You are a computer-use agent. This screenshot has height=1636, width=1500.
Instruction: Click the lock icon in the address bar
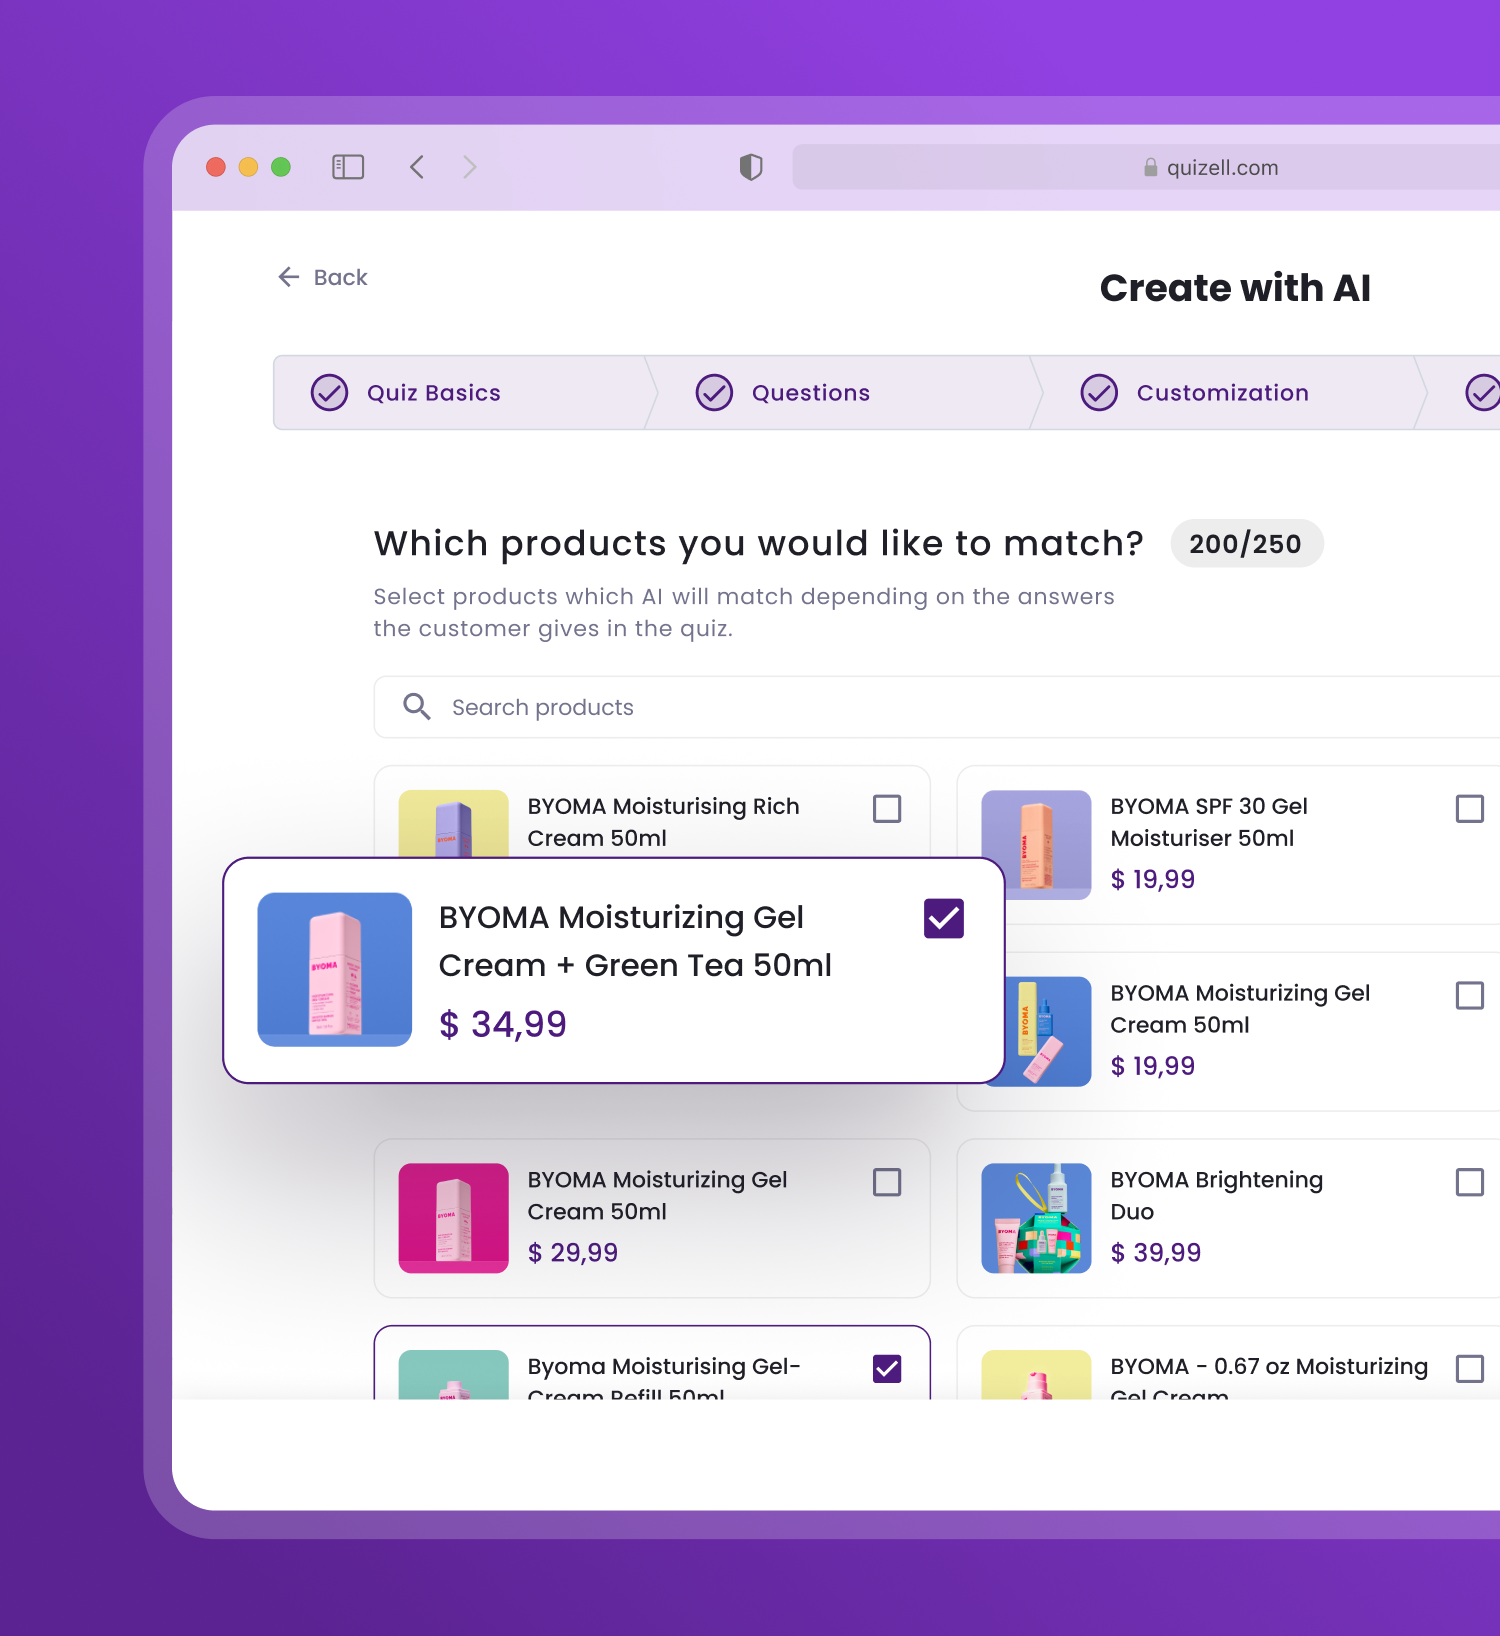point(1151,167)
